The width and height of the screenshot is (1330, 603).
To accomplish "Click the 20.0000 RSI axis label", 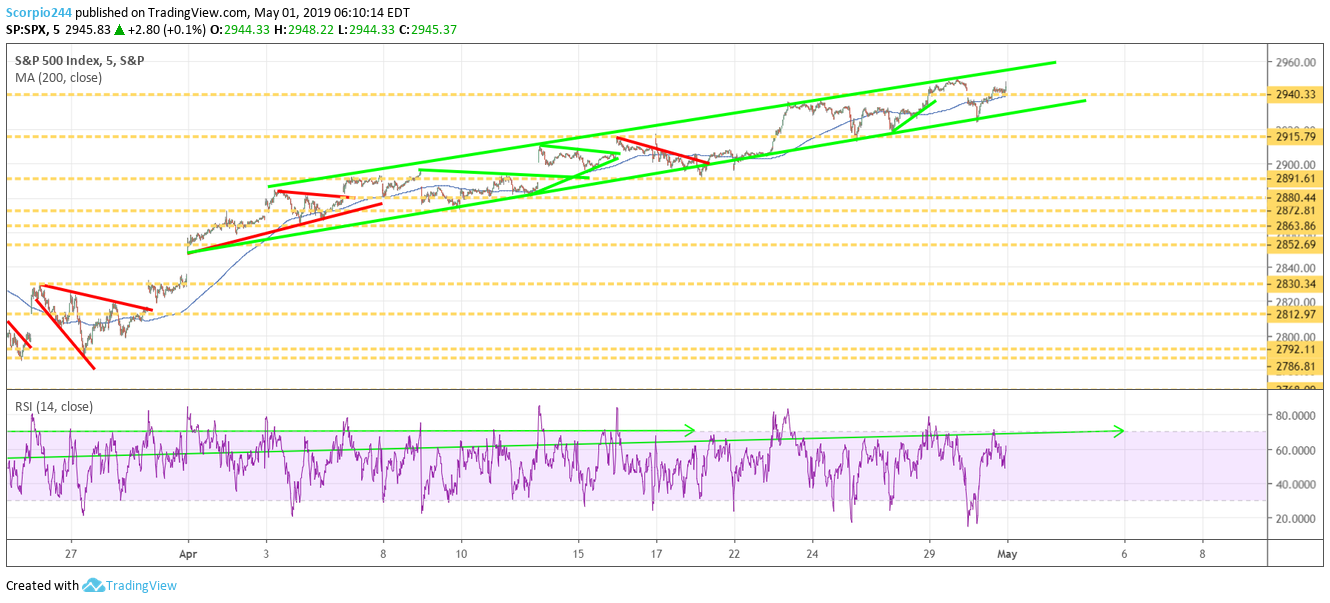I will point(1295,519).
